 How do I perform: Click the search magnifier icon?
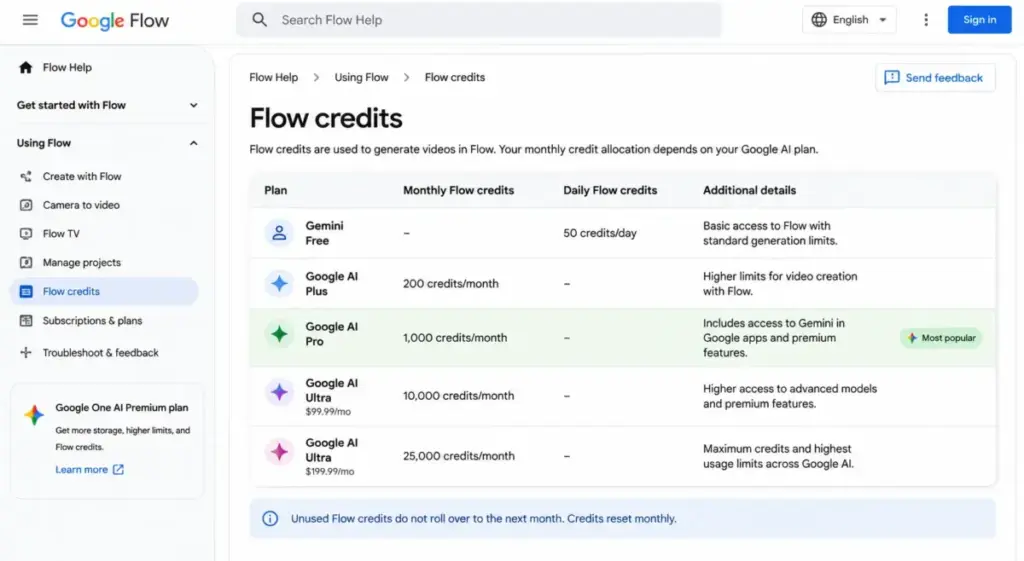259,20
